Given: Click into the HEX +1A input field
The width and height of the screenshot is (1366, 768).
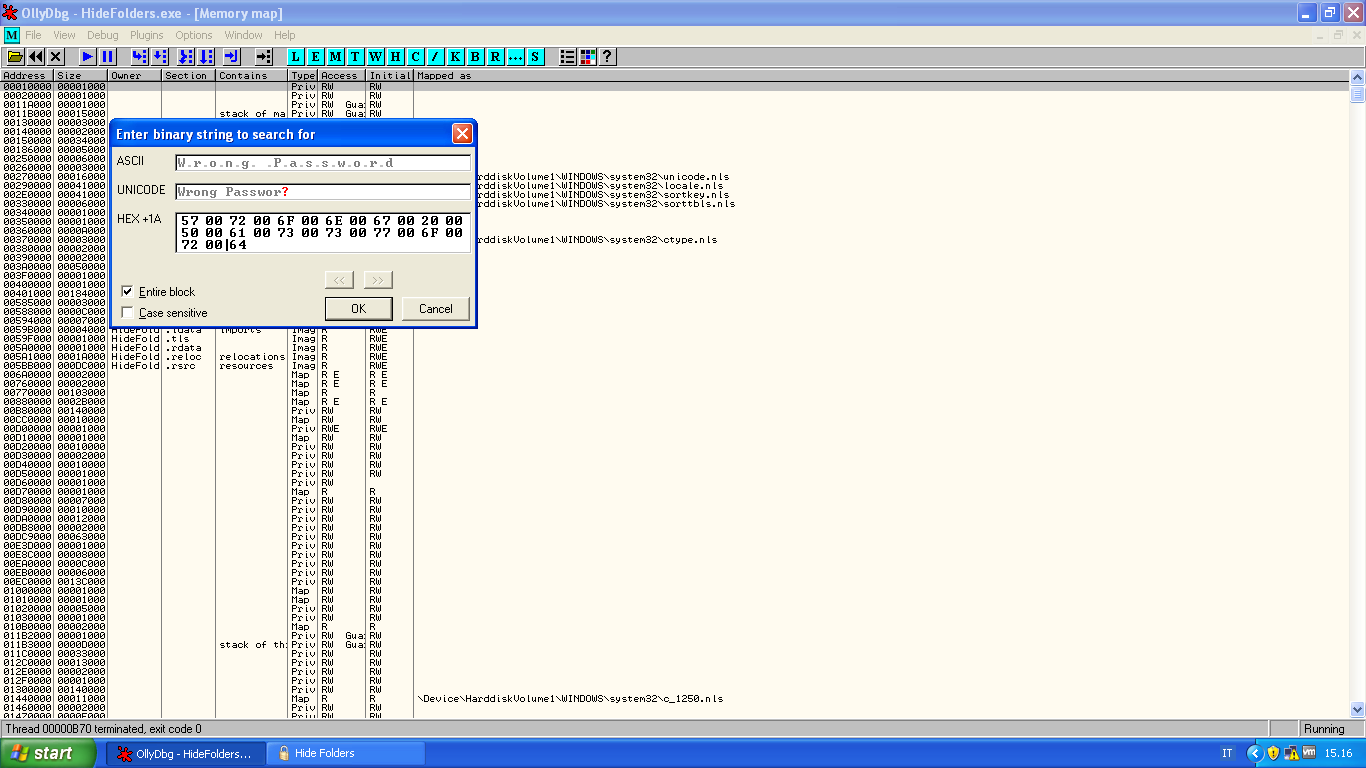Looking at the screenshot, I should pyautogui.click(x=323, y=232).
